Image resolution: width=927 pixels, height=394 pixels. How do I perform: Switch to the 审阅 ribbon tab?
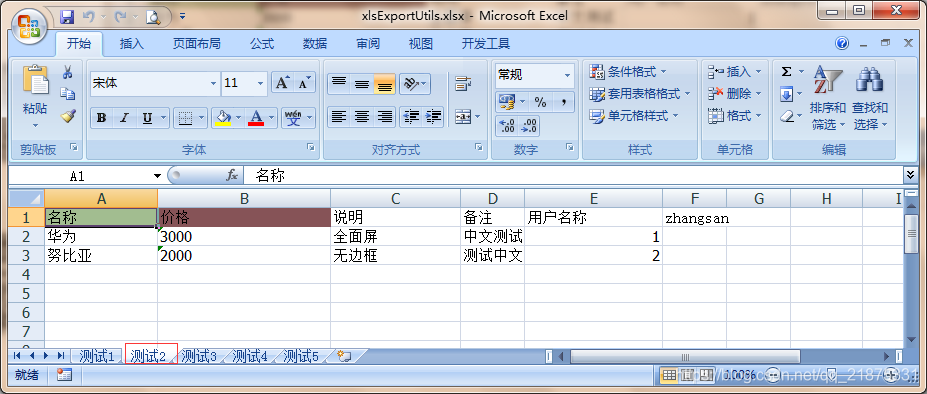coord(368,44)
